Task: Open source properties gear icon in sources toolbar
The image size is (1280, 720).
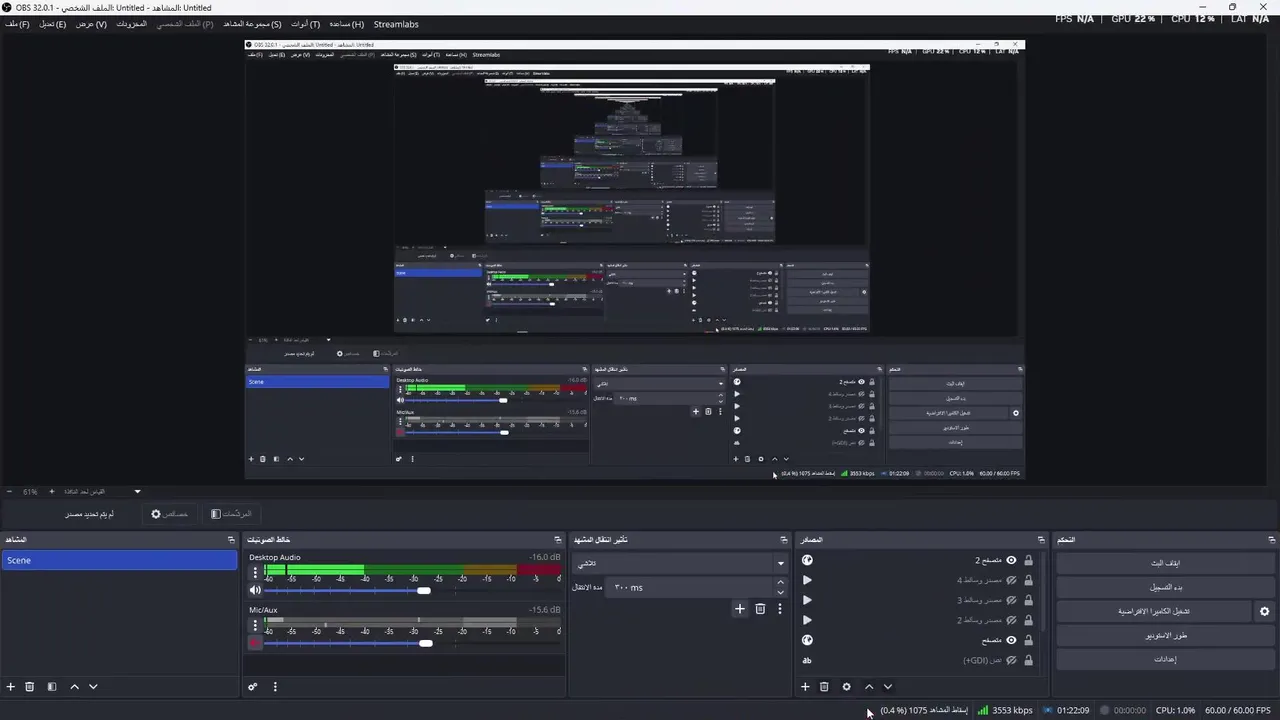Action: click(x=846, y=687)
